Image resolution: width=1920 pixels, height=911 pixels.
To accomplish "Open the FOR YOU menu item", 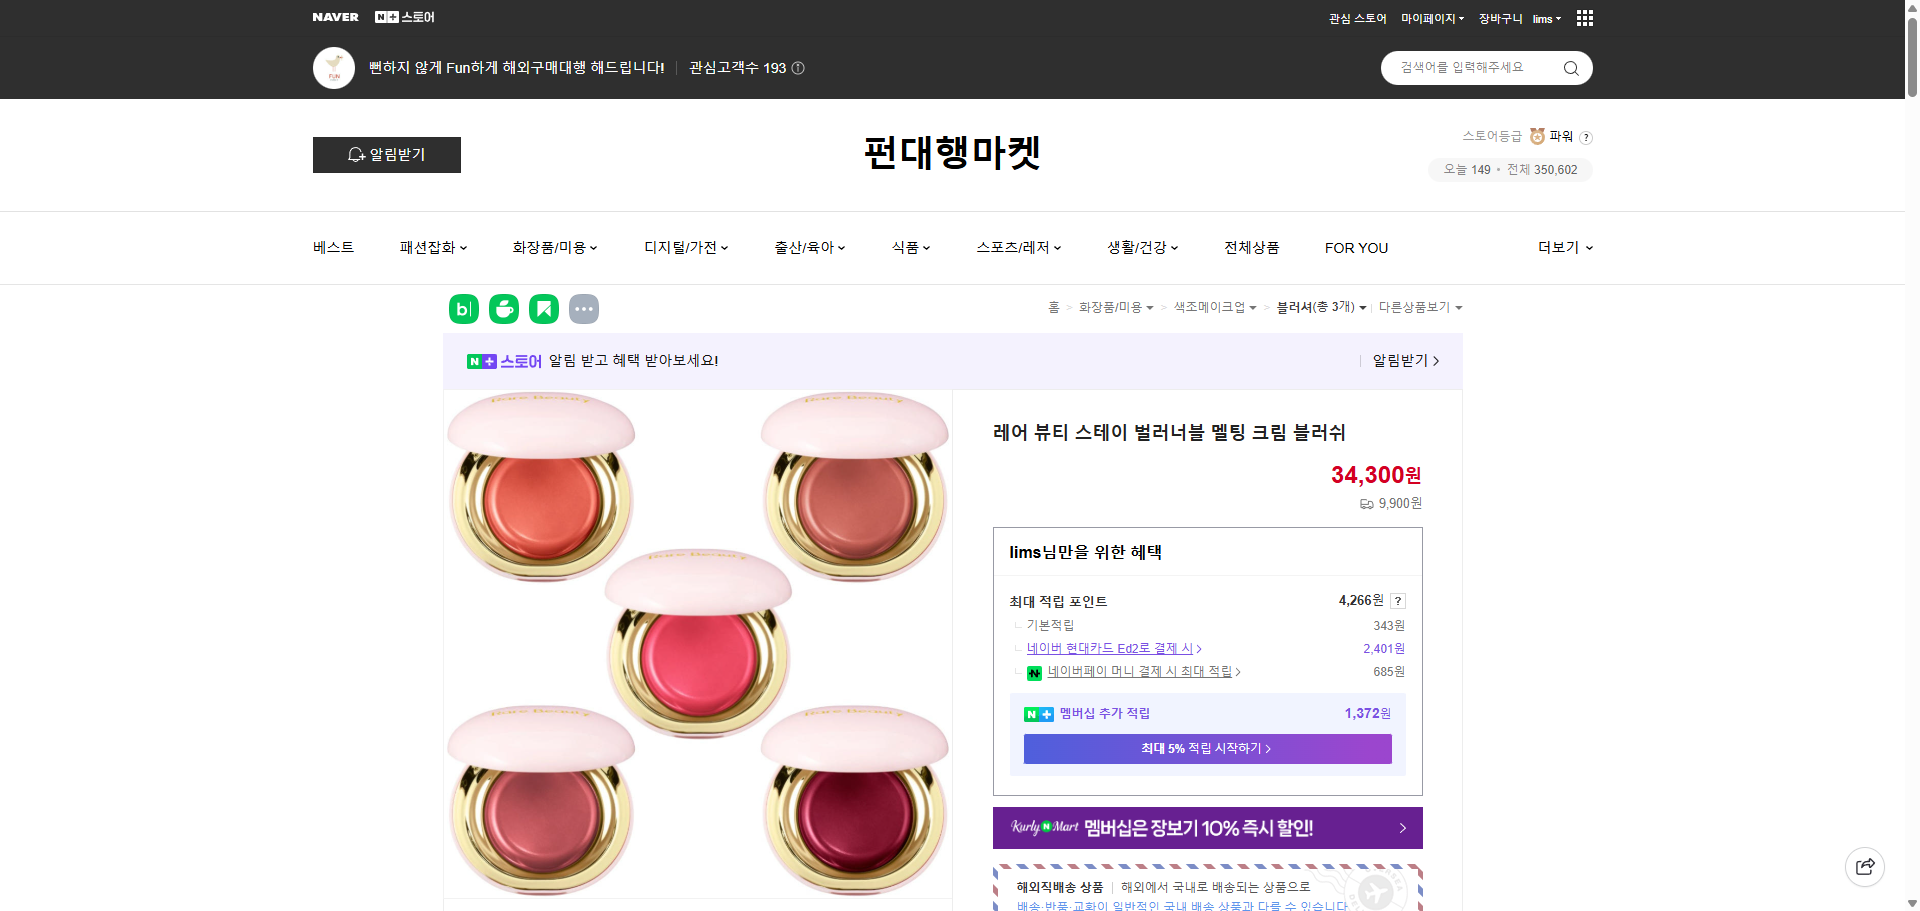I will (1356, 247).
